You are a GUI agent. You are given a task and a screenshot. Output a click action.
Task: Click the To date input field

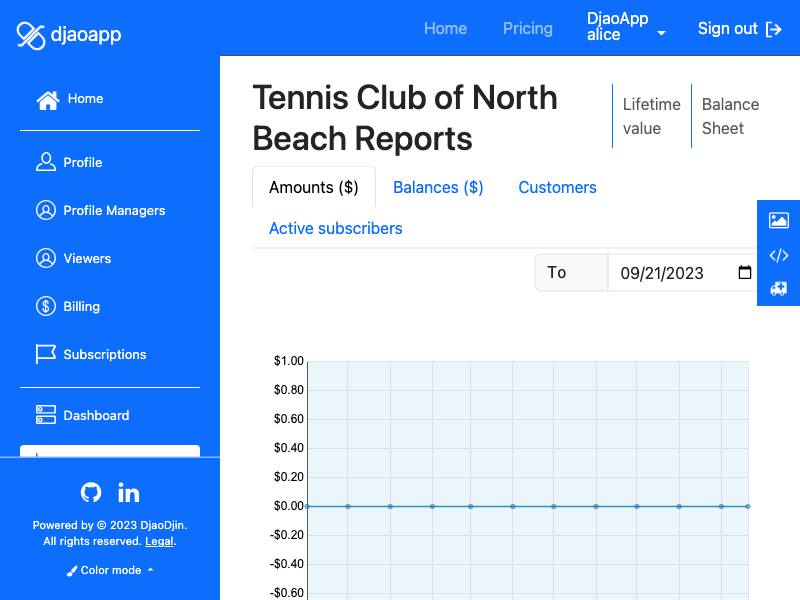pos(682,272)
